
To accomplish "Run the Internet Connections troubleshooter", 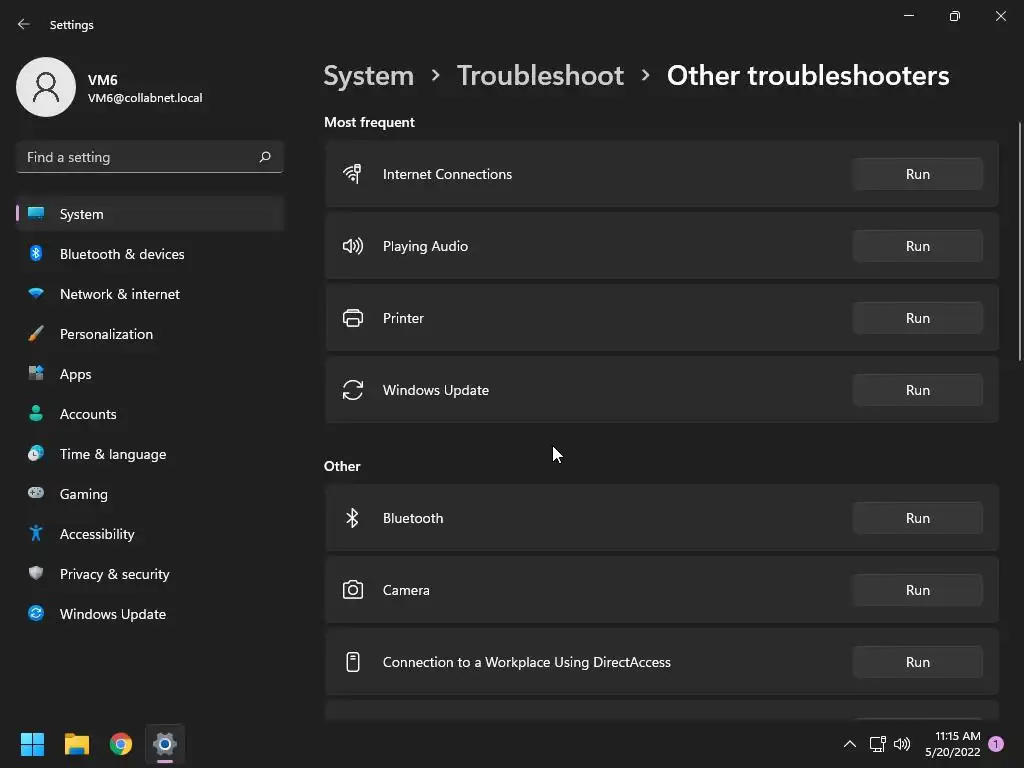I will [x=917, y=174].
